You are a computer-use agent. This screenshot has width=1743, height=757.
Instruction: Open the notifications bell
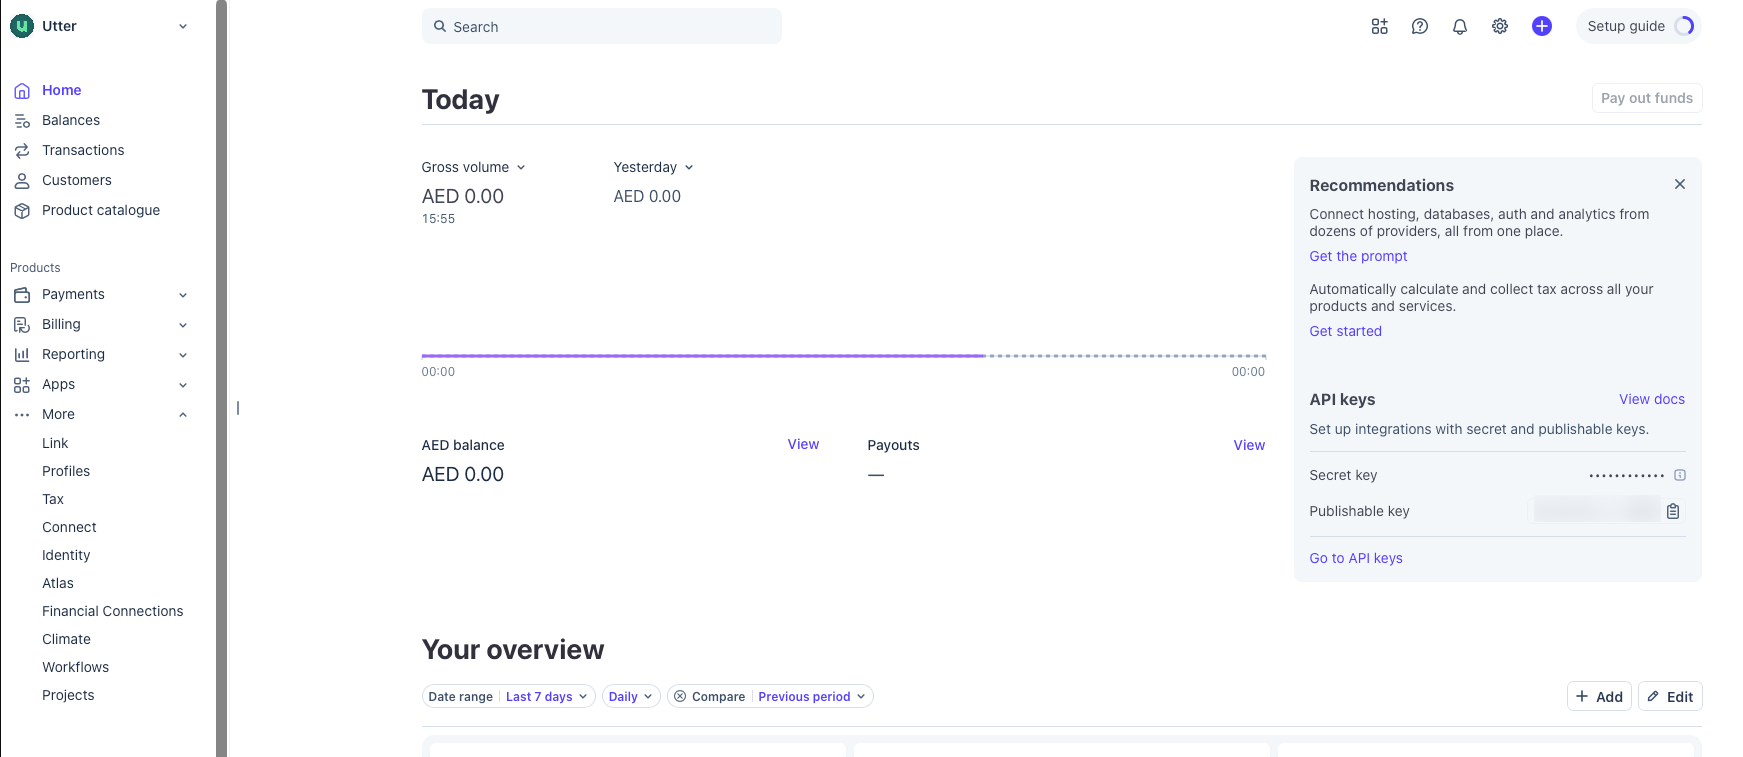click(x=1459, y=26)
